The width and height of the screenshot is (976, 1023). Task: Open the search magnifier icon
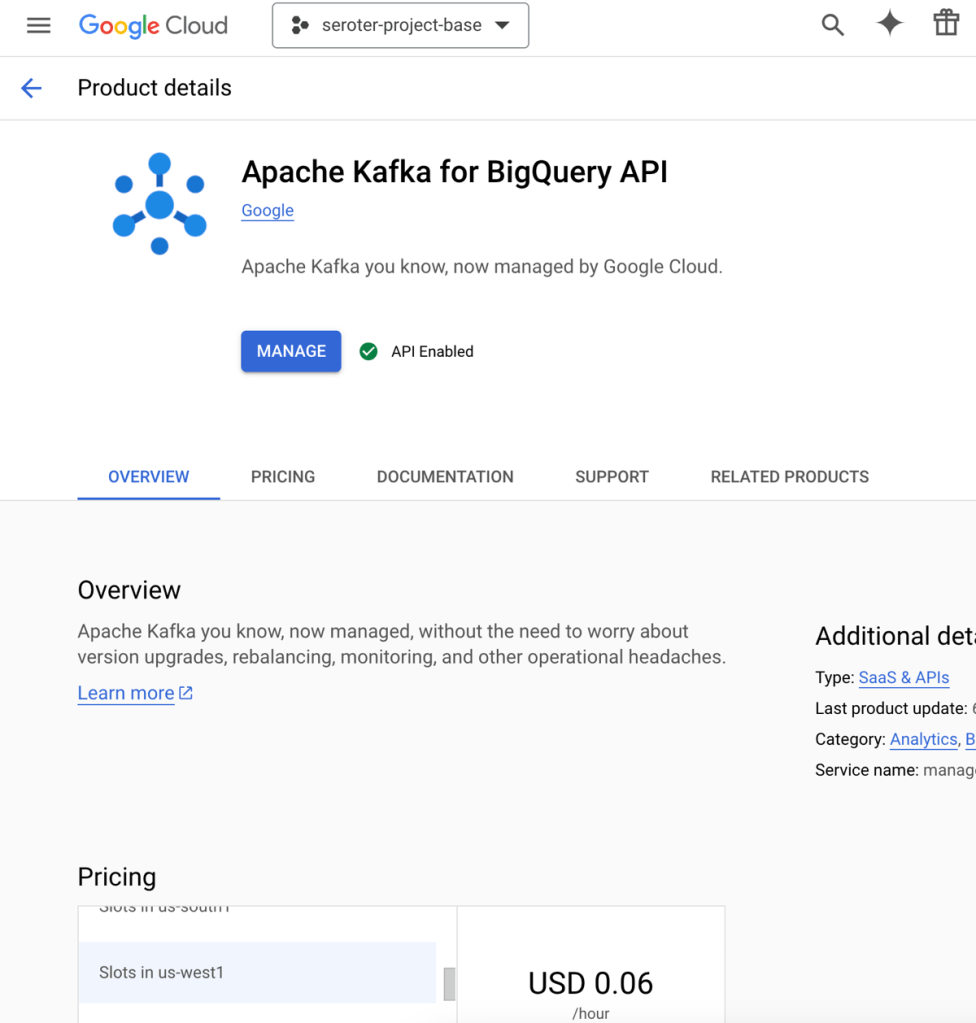click(832, 26)
